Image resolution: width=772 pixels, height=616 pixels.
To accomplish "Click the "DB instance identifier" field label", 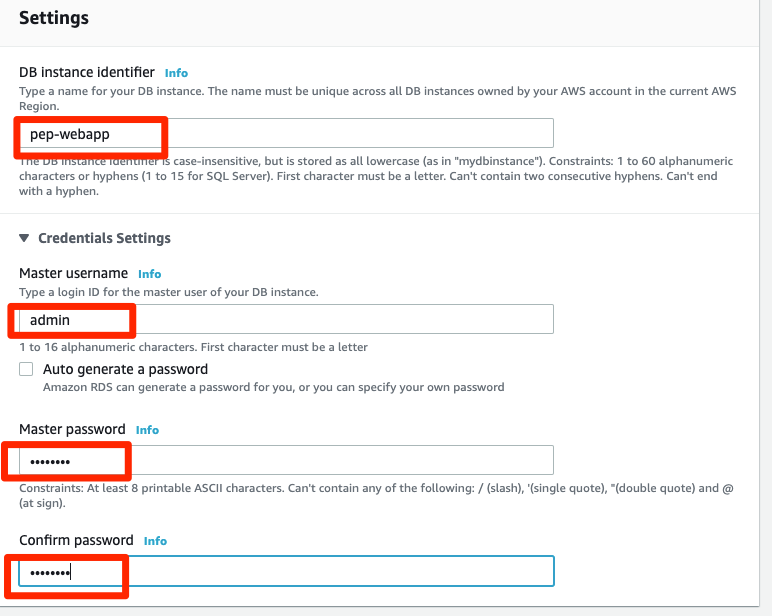I will pos(87,72).
